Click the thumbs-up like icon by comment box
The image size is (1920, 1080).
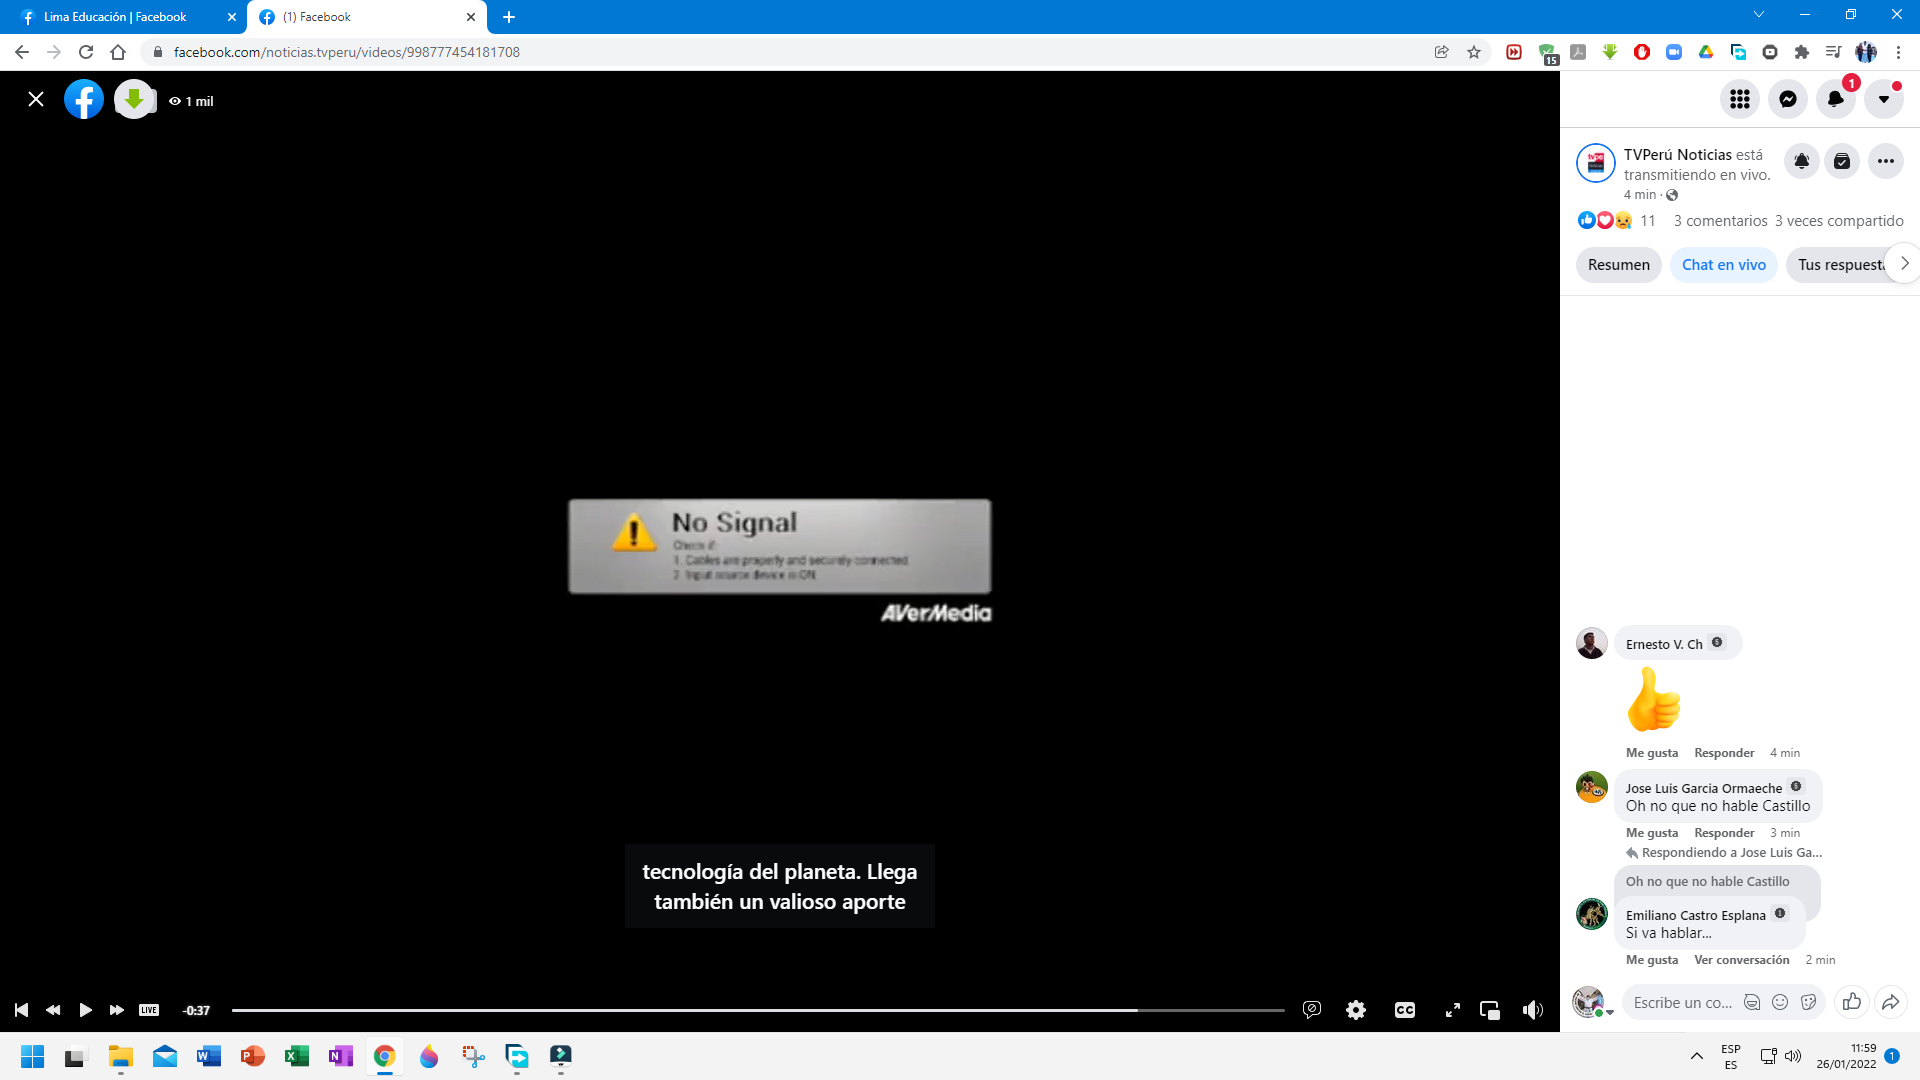1852,1002
